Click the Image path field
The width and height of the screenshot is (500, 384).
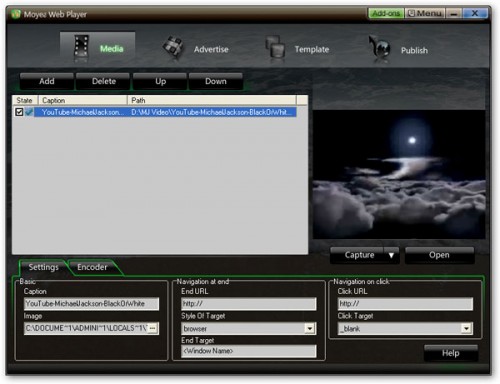tap(86, 328)
